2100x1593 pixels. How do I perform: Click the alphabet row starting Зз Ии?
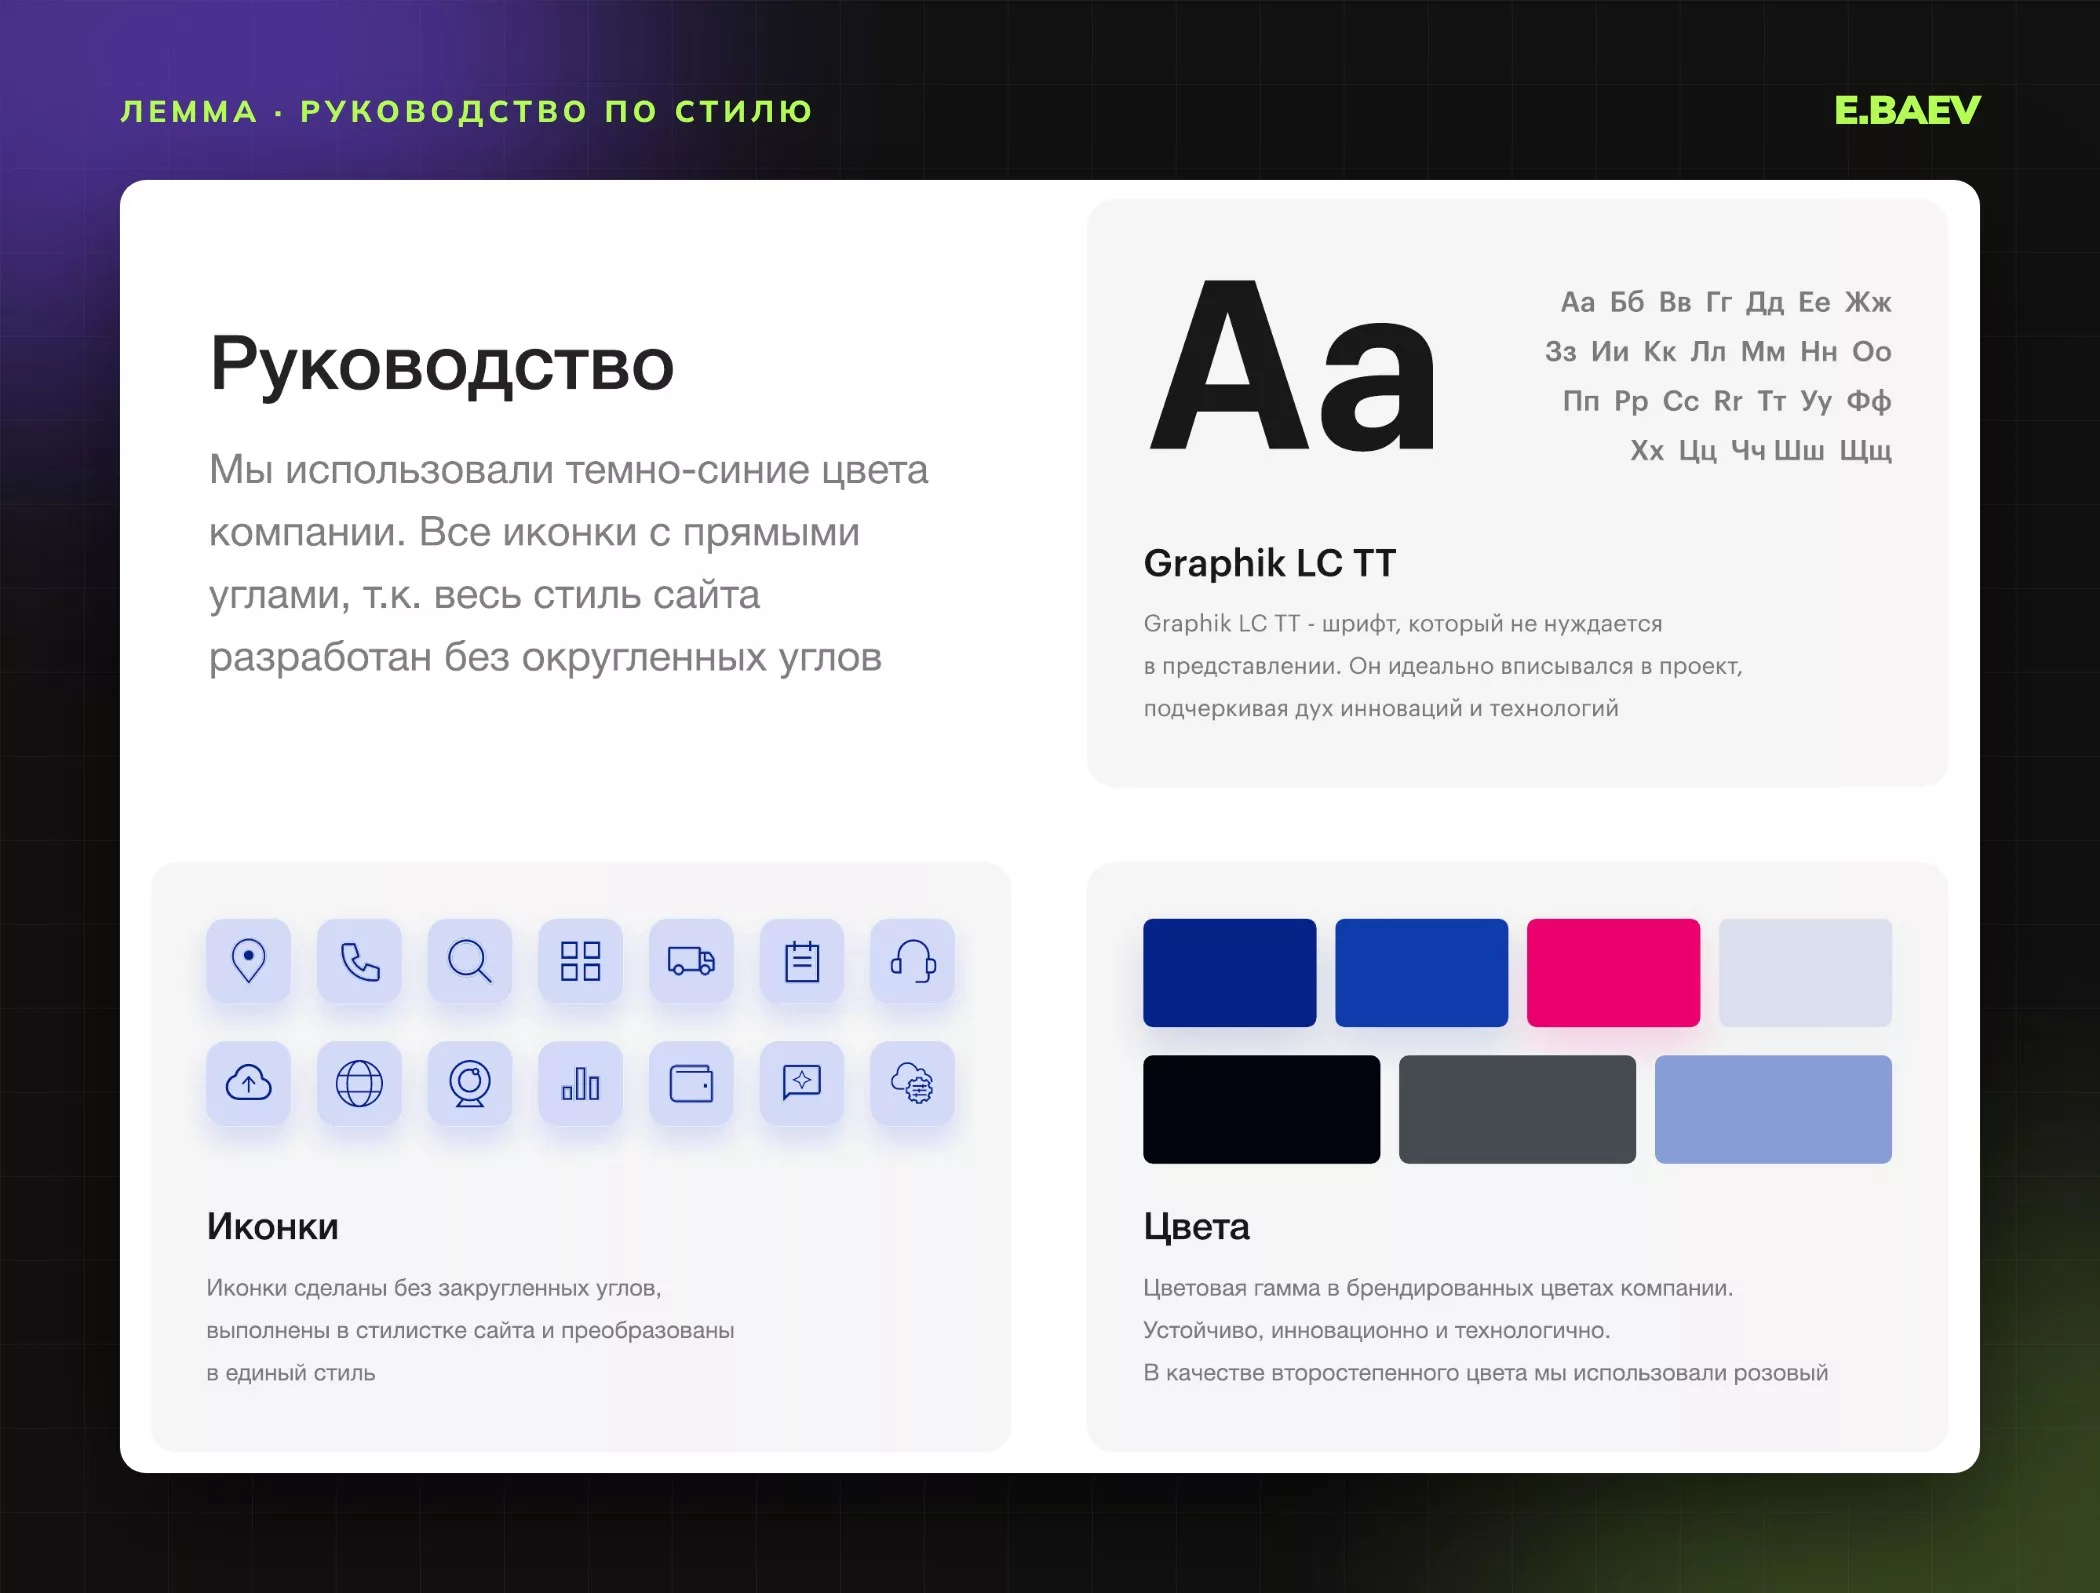(1718, 352)
